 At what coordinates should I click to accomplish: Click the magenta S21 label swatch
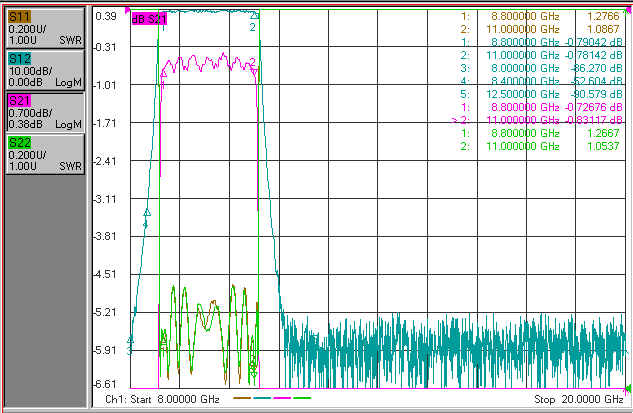19,101
